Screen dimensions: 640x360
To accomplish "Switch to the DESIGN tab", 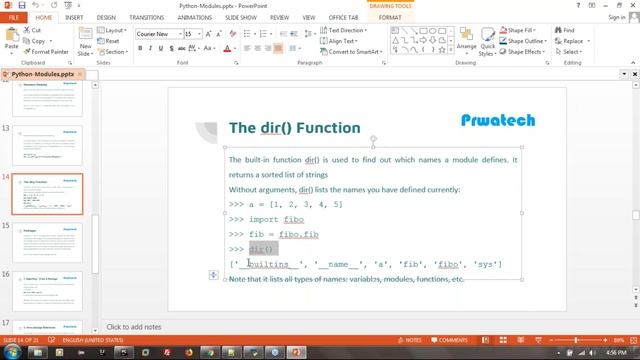I will pos(106,18).
